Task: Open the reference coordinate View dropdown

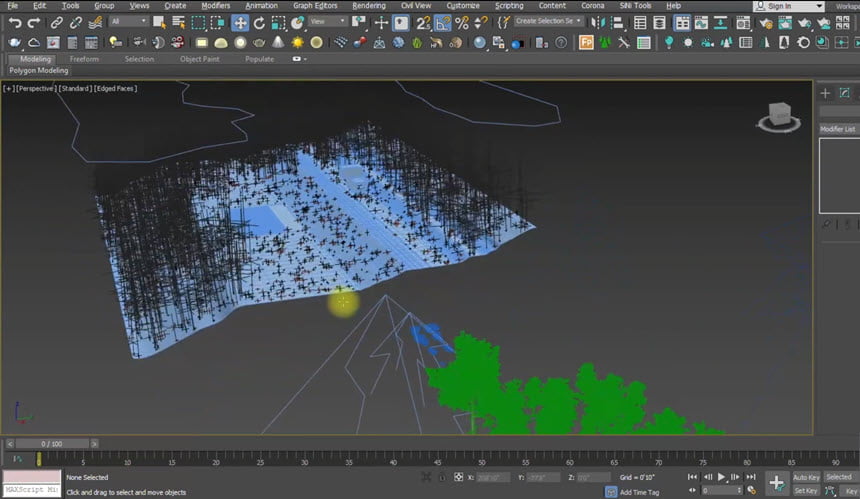Action: point(327,21)
